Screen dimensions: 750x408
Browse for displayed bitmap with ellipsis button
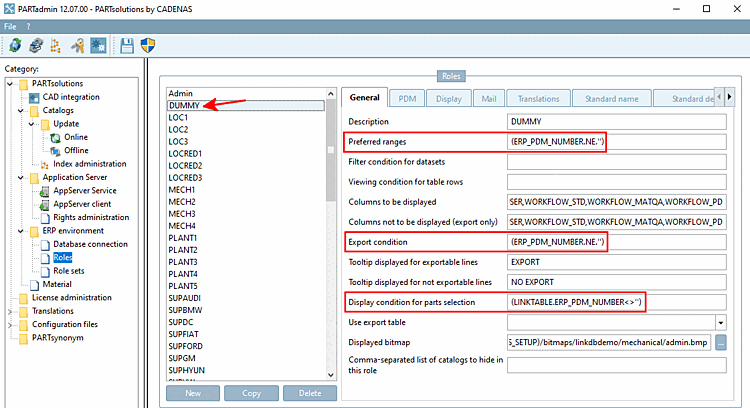pyautogui.click(x=720, y=343)
